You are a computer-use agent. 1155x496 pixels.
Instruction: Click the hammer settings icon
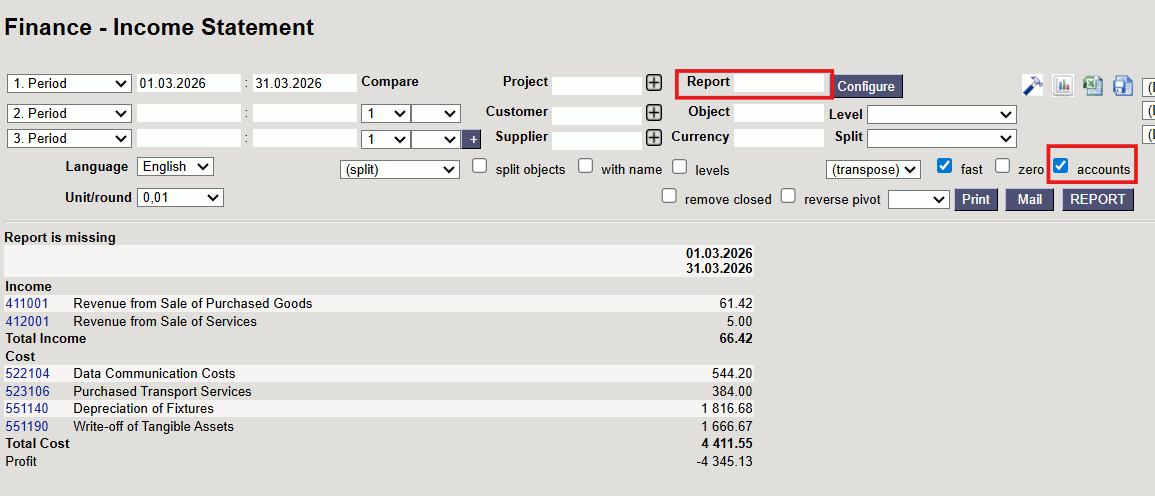pyautogui.click(x=1032, y=86)
